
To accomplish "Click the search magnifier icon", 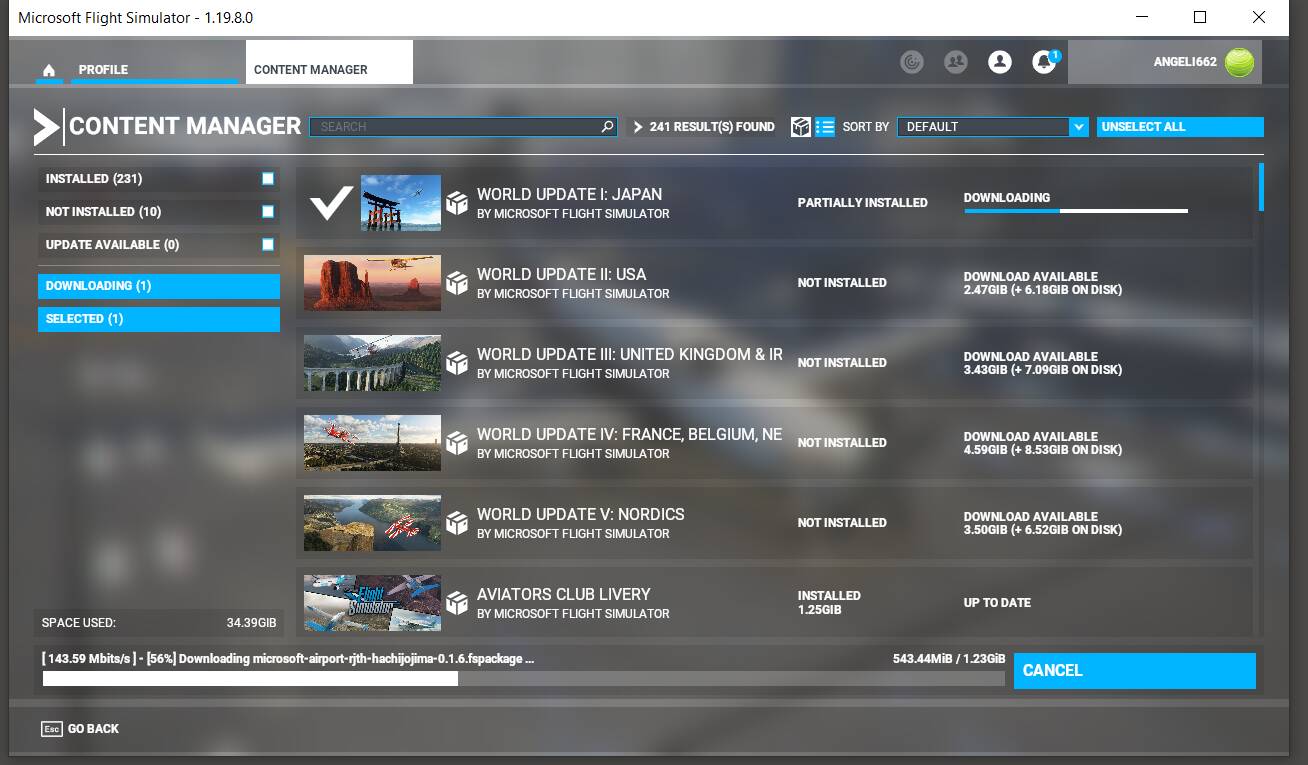I will tap(607, 127).
